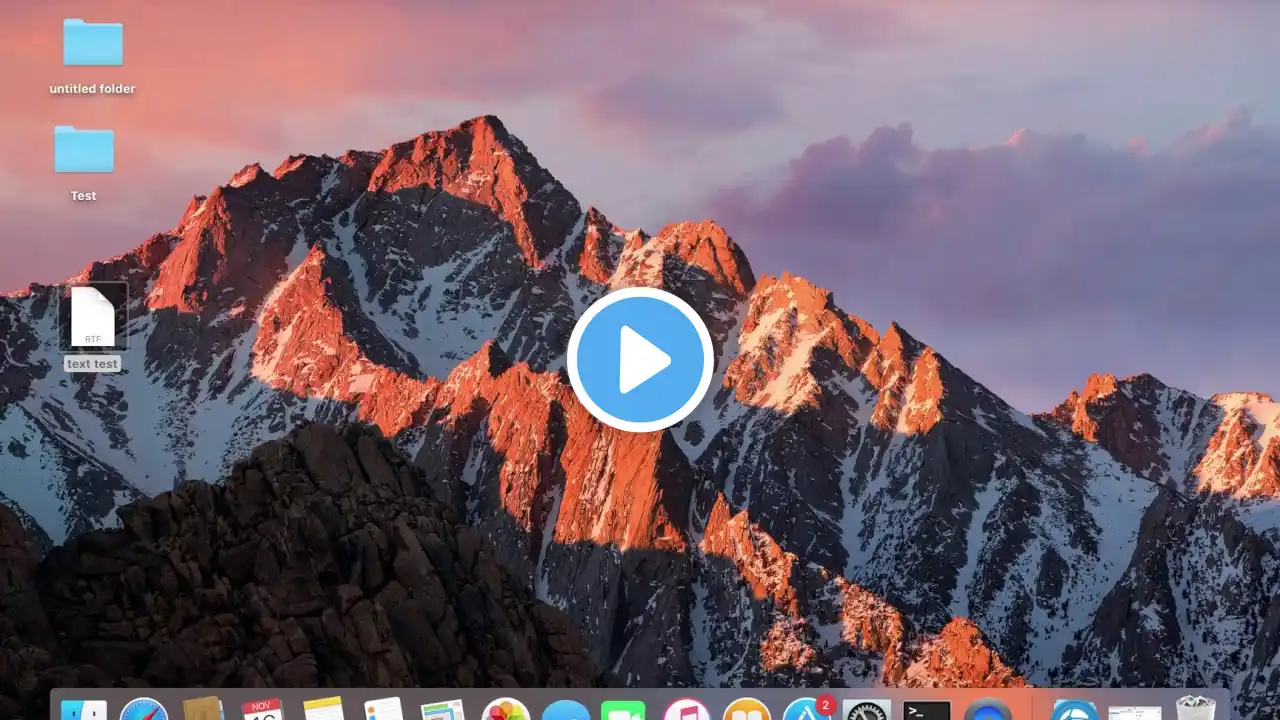Open Calendar in the Dock

[x=263, y=709]
